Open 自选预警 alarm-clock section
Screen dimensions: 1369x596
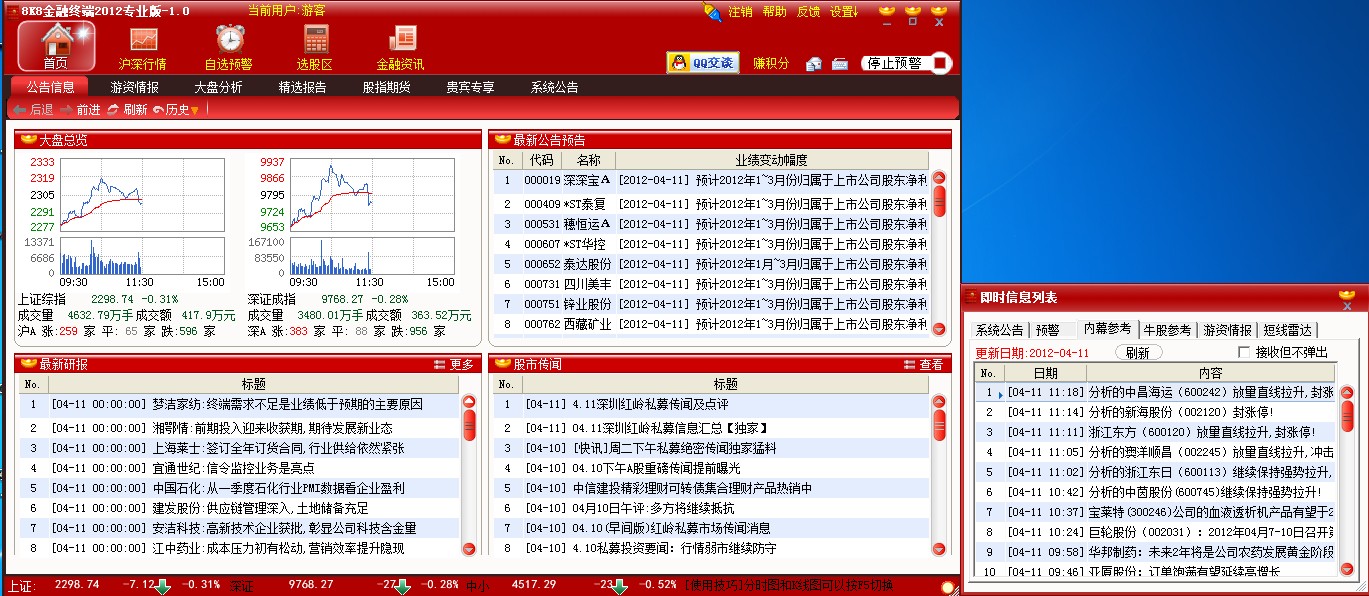(x=229, y=47)
